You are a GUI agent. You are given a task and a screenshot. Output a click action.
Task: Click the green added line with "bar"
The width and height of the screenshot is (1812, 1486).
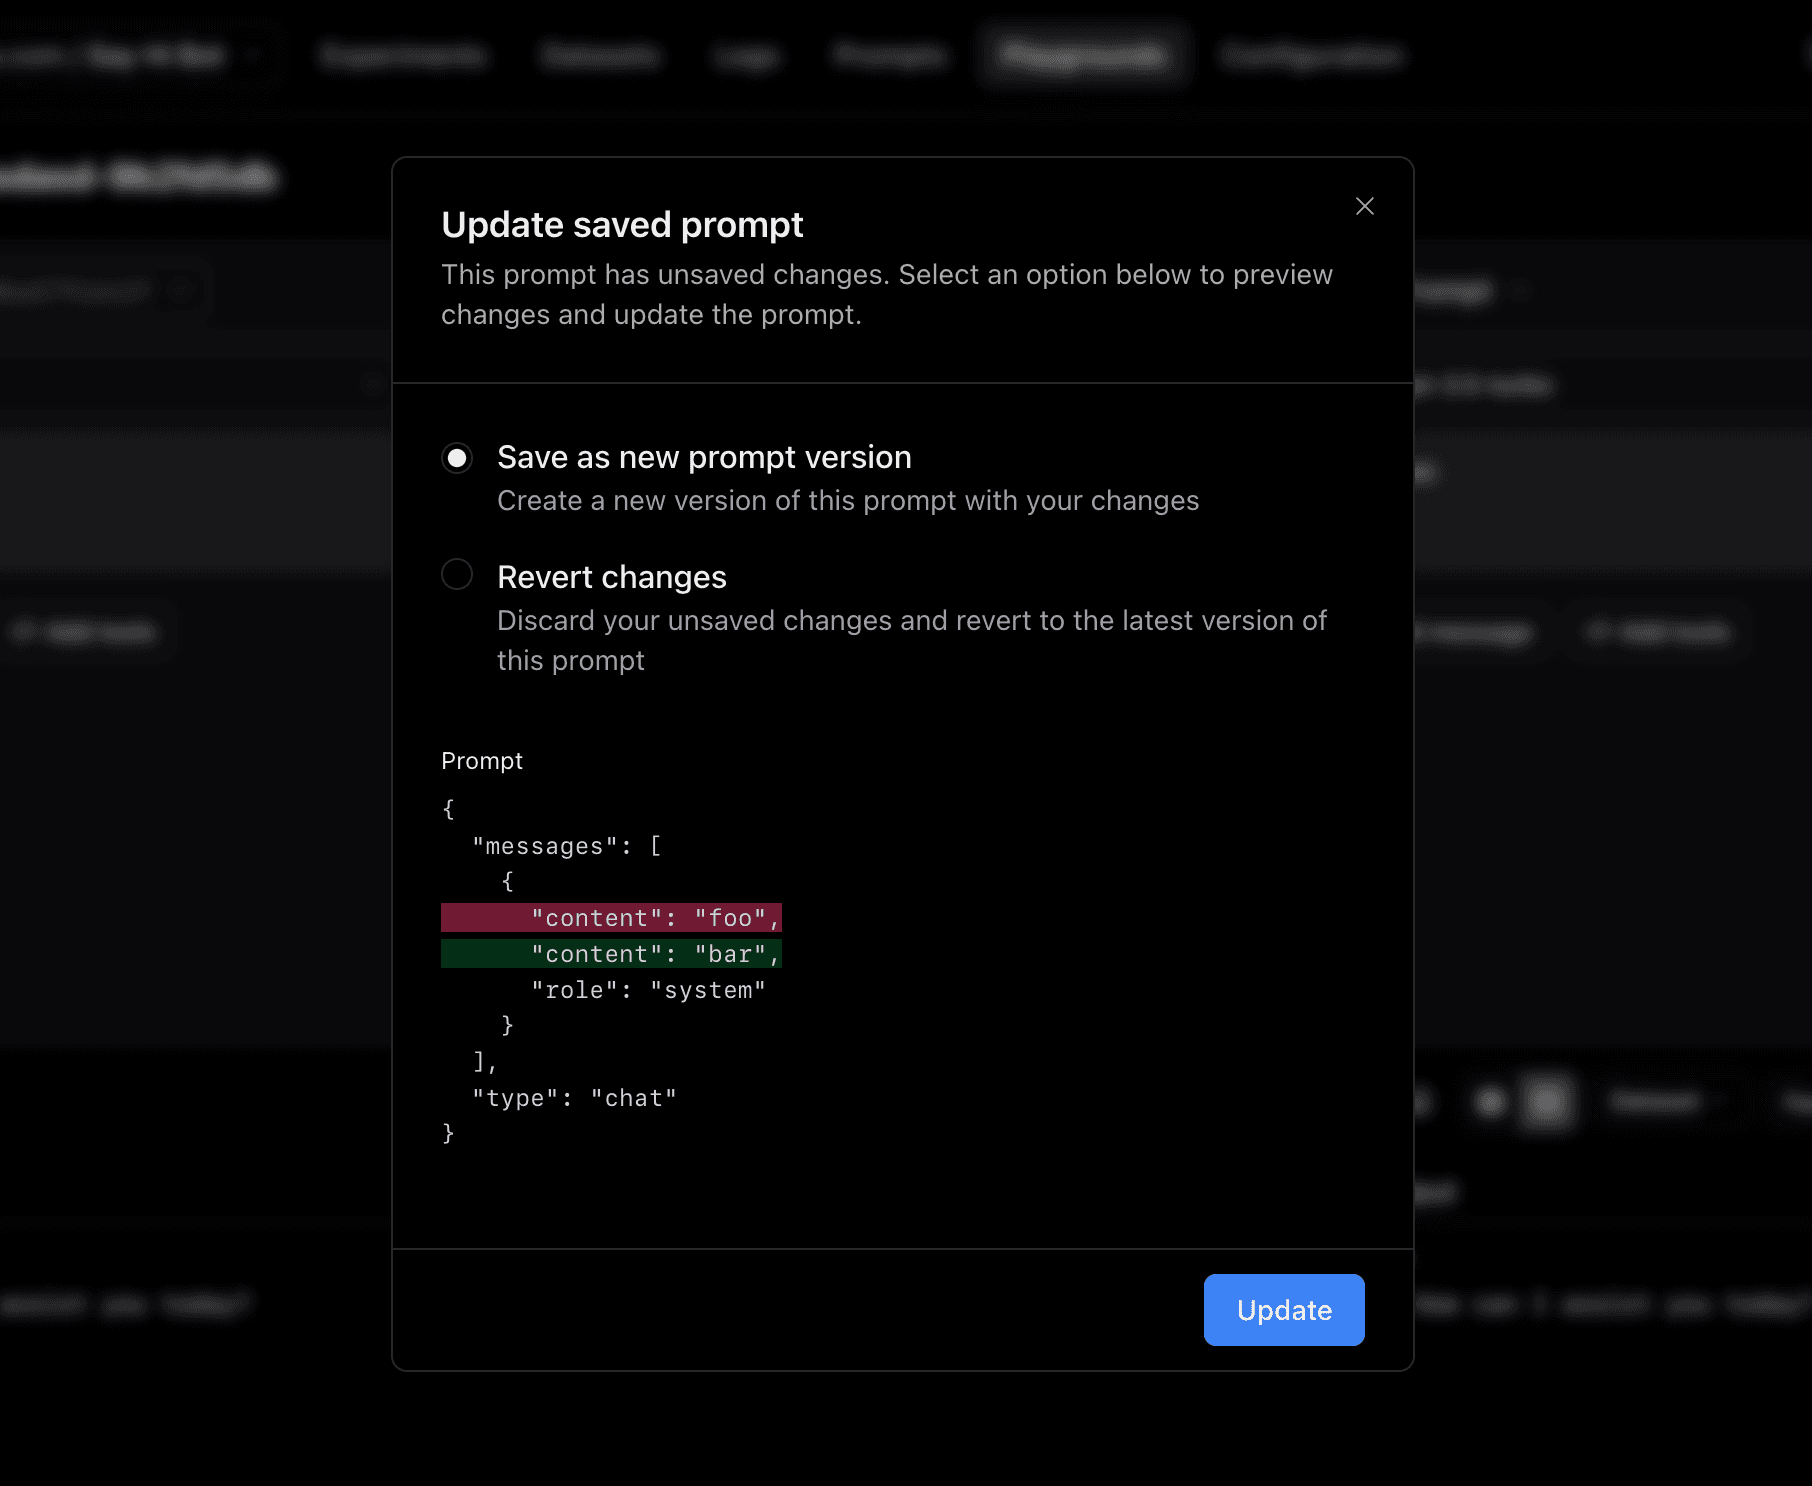[x=611, y=954]
